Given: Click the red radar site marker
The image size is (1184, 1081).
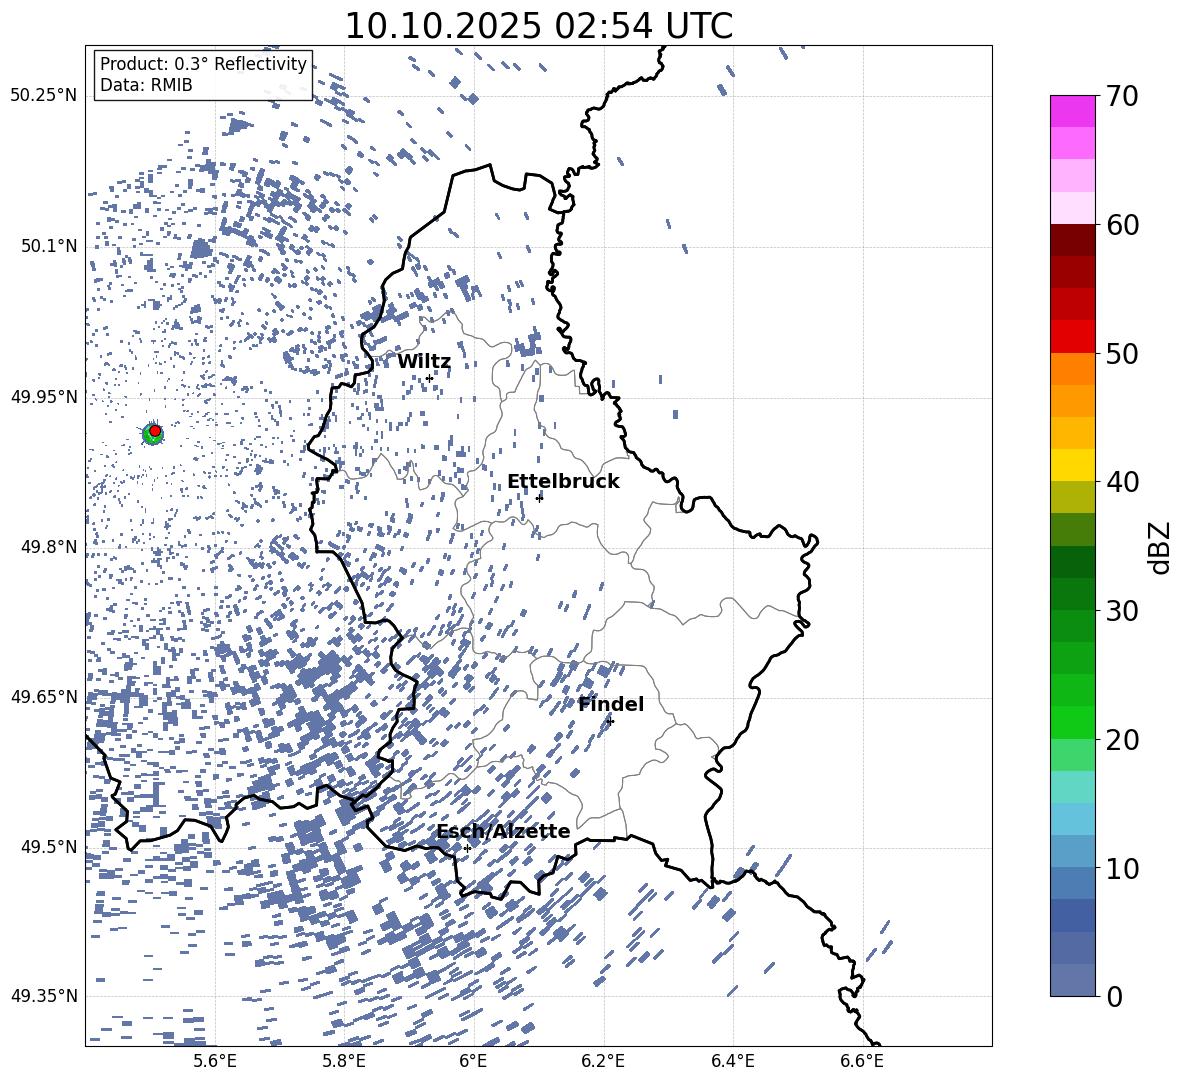Looking at the screenshot, I should pos(155,431).
